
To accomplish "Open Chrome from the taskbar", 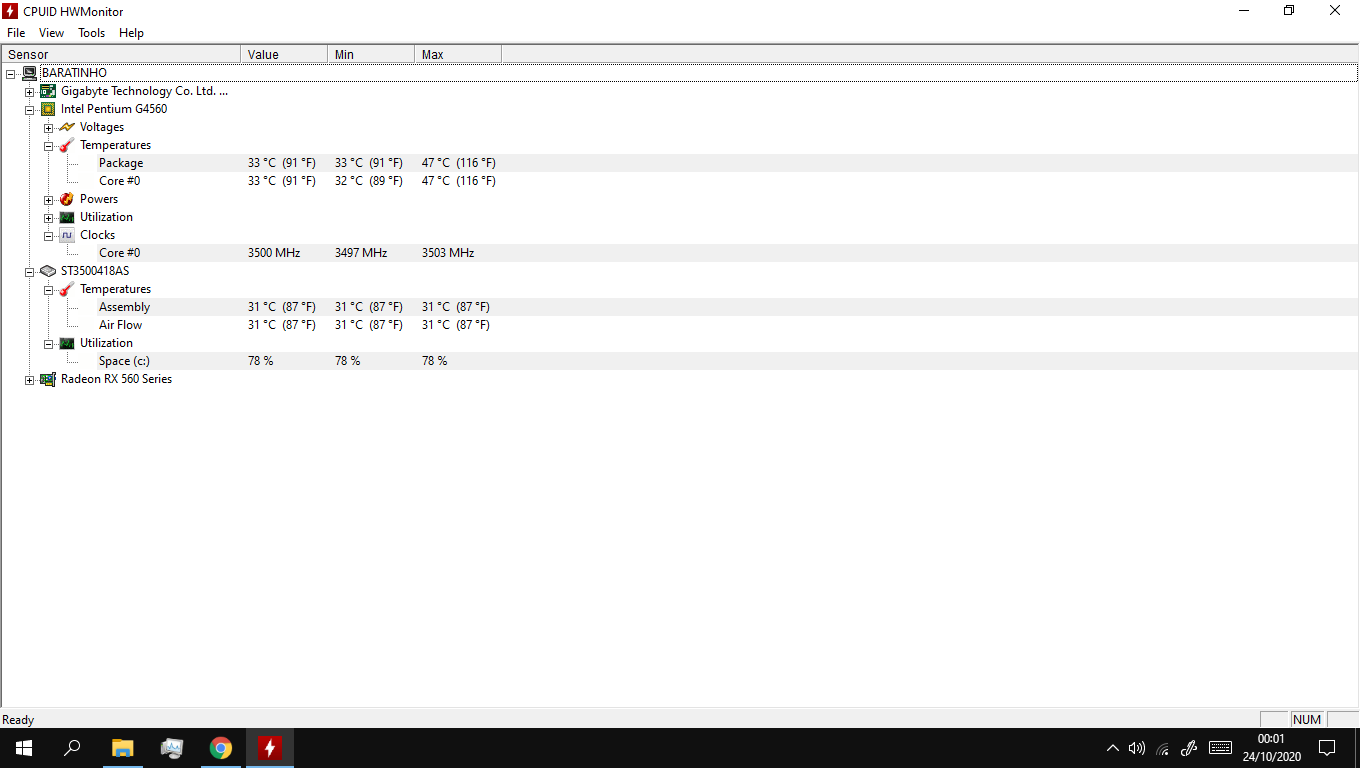I will [221, 748].
